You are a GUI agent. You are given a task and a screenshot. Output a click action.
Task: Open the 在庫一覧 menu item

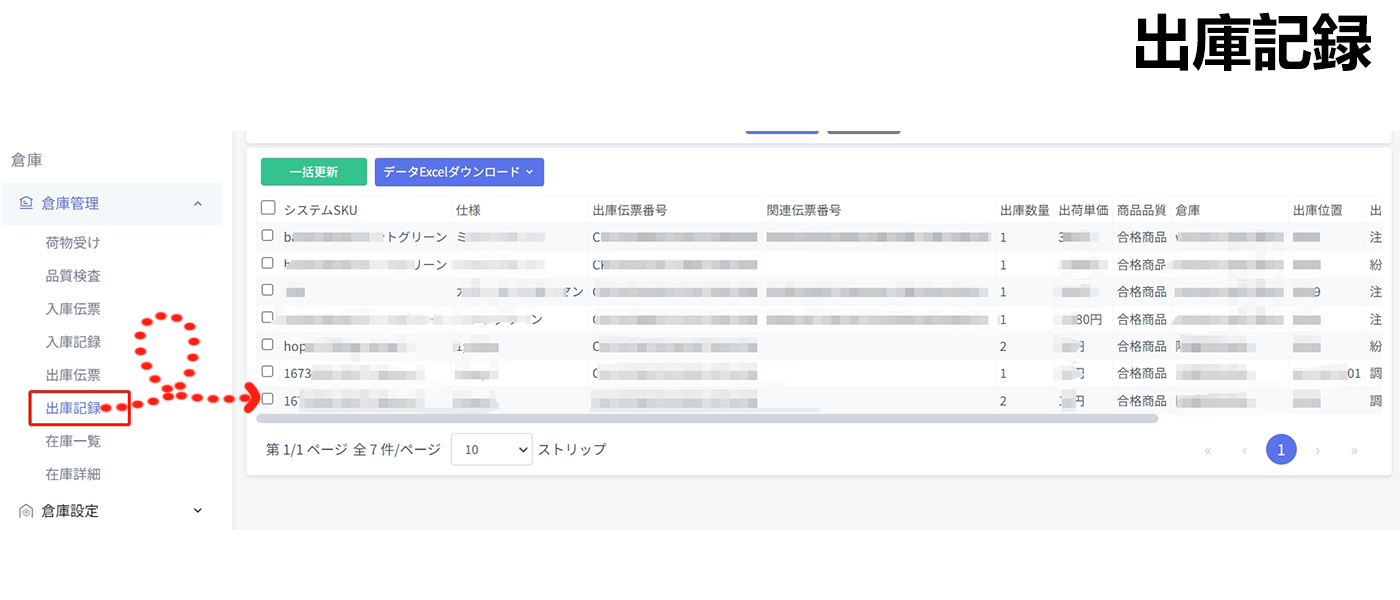(73, 441)
